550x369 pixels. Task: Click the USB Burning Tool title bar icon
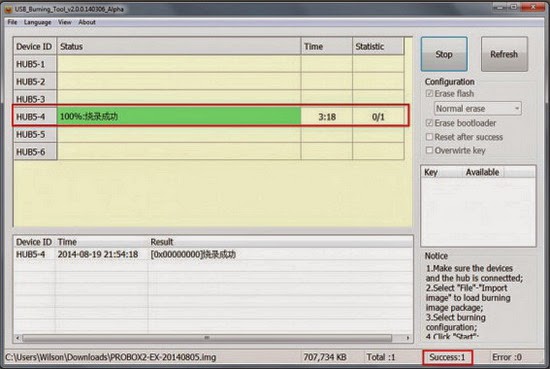[8, 9]
